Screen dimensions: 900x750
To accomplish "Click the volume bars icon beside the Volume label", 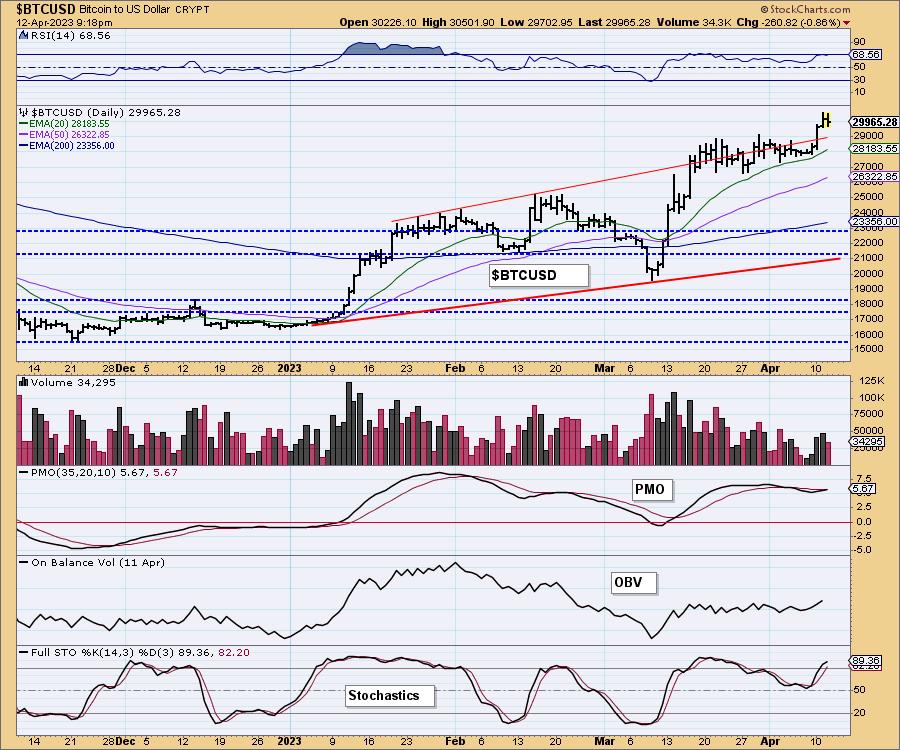I will click(24, 382).
